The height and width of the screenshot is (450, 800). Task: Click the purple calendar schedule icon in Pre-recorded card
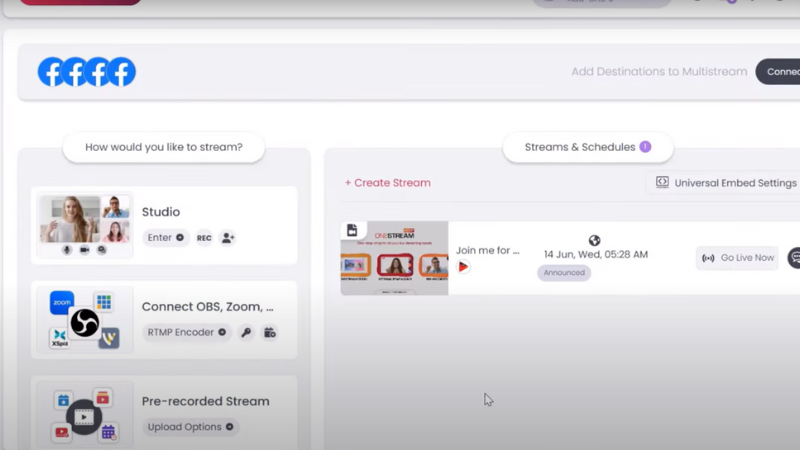[108, 433]
